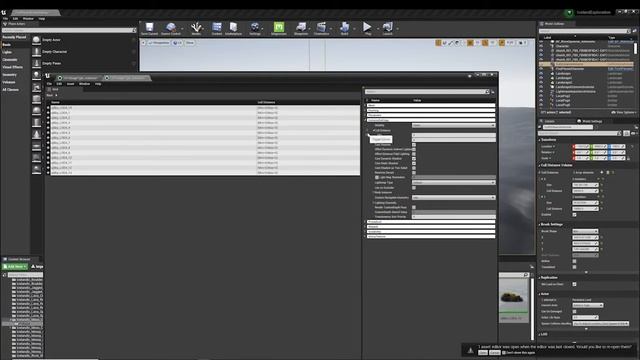Toggle Enabled checkbox in Cull Distance Volume
The width and height of the screenshot is (640, 360).
tap(574, 215)
